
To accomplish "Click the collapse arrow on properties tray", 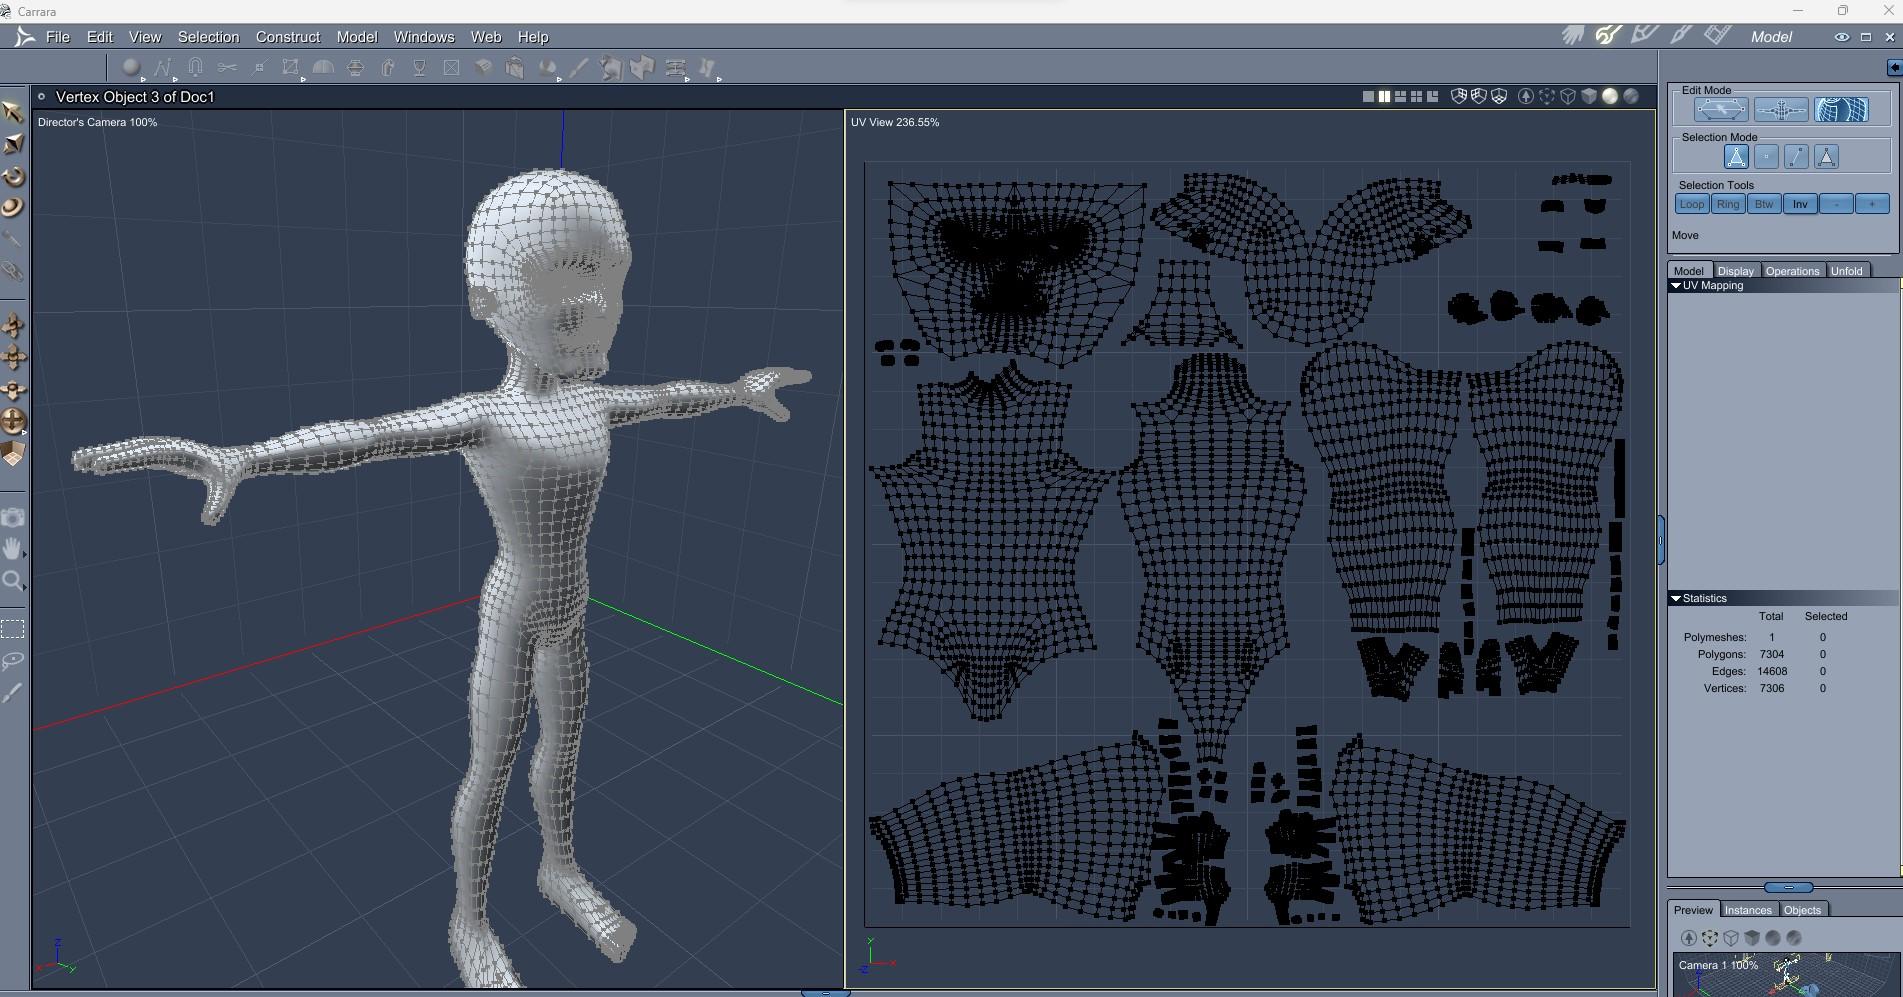I will point(1894,68).
